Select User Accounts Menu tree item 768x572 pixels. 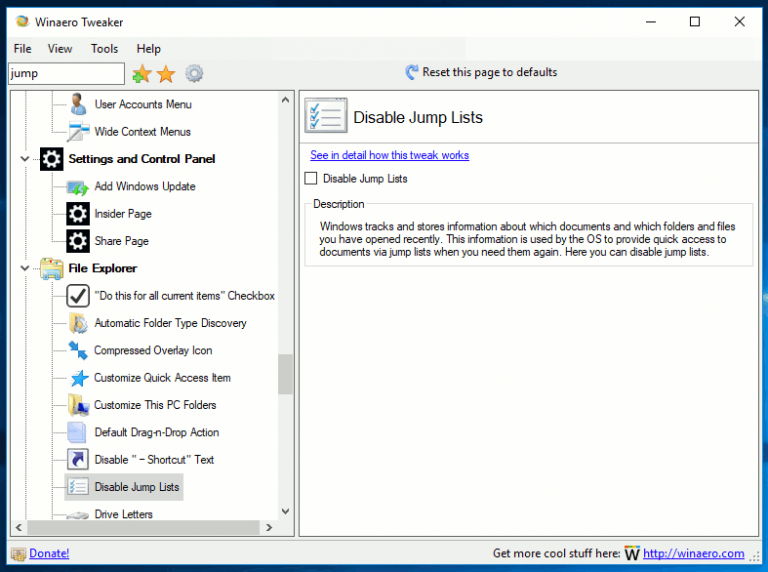143,104
